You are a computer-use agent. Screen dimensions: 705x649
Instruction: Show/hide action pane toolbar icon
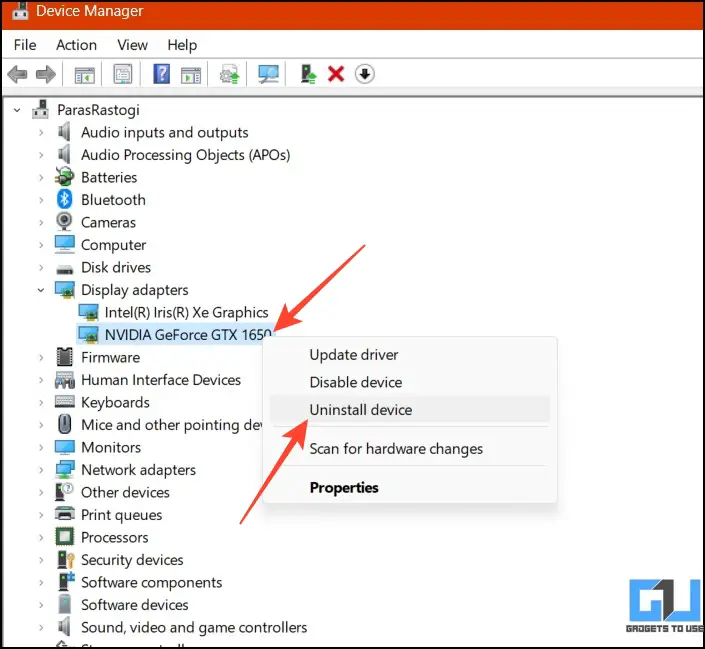click(x=191, y=74)
